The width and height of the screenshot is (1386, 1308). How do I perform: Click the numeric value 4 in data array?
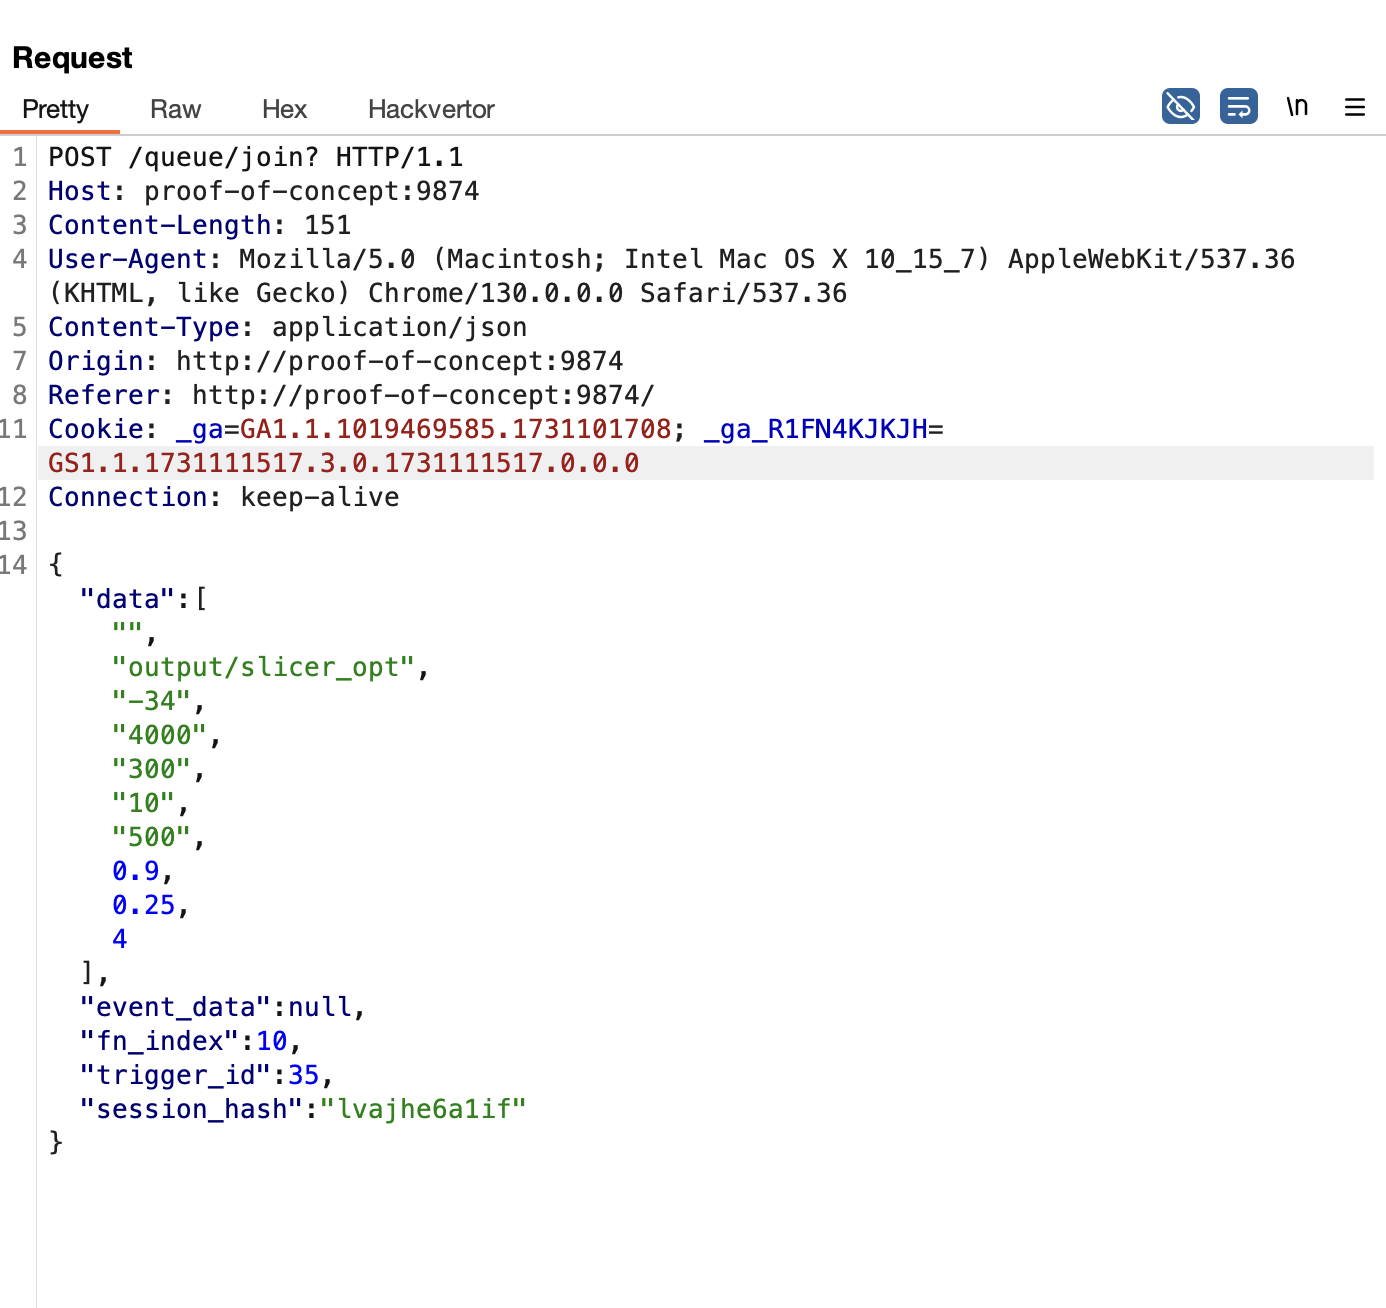point(120,939)
